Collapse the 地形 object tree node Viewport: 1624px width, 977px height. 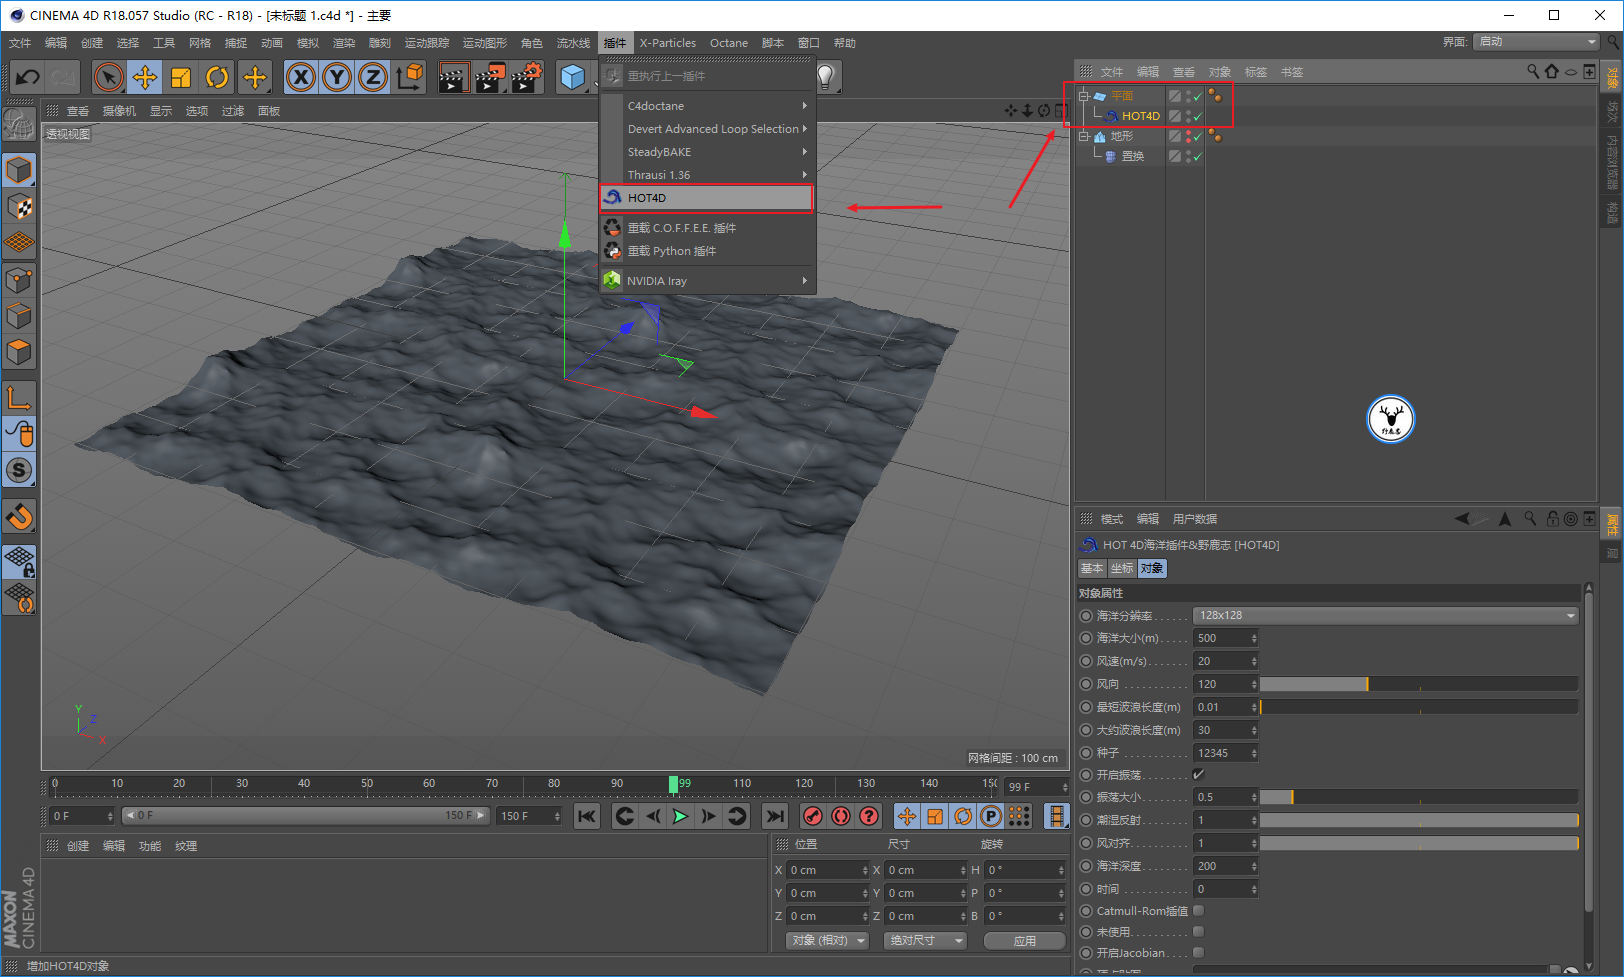(x=1083, y=136)
